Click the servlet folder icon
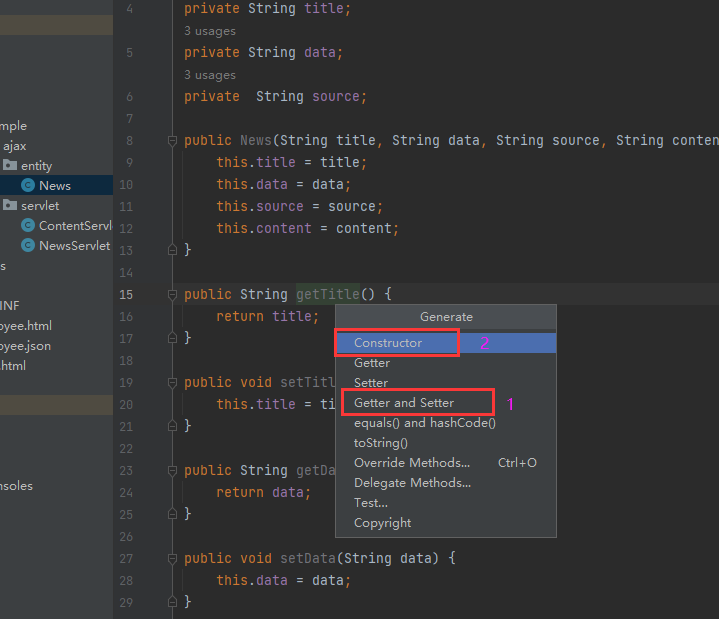Screen dimensions: 719x619 (11, 206)
